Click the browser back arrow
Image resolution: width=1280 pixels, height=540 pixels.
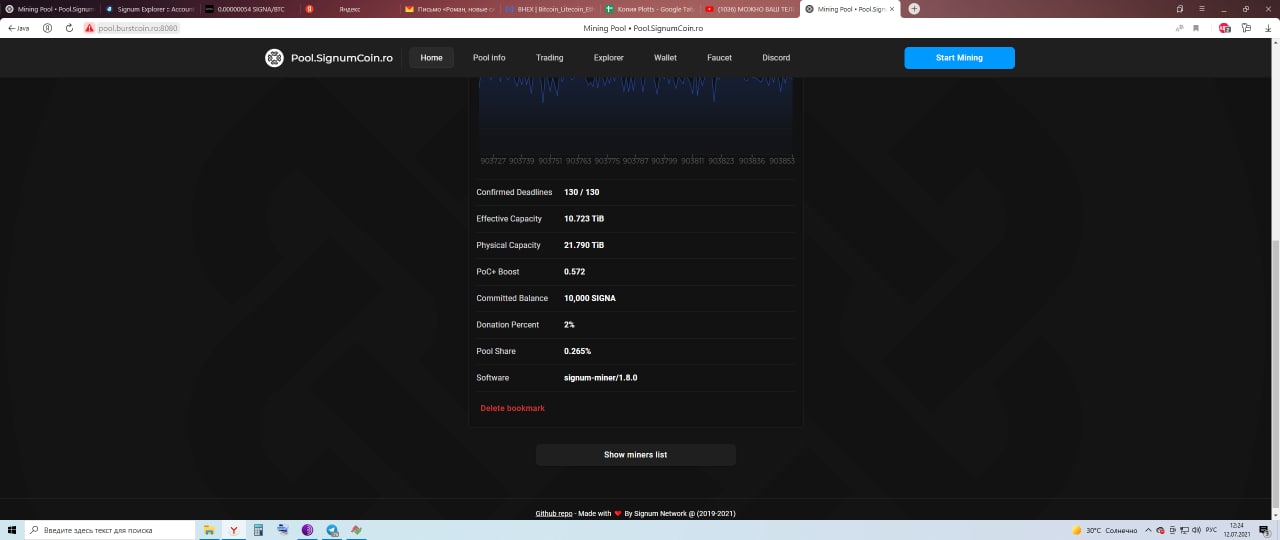(11, 28)
